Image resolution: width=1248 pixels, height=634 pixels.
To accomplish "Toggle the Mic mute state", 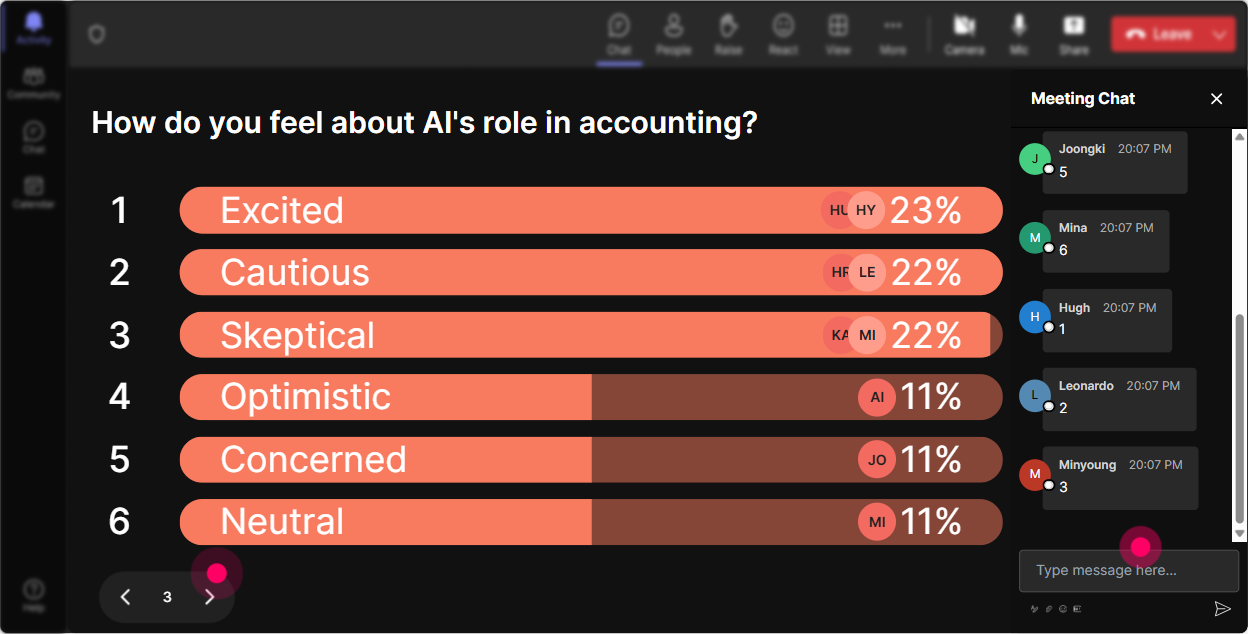I will coord(1019,34).
